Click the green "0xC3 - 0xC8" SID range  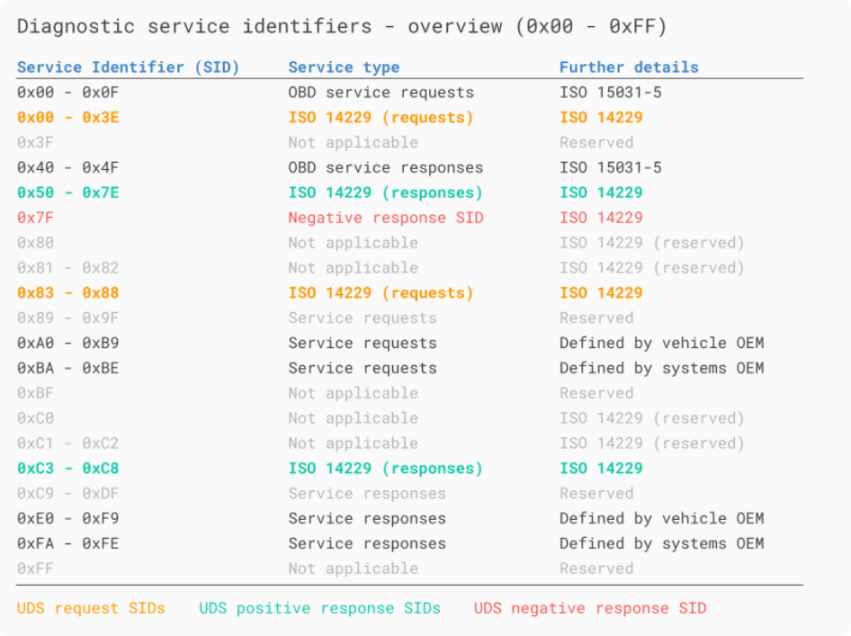[68, 468]
